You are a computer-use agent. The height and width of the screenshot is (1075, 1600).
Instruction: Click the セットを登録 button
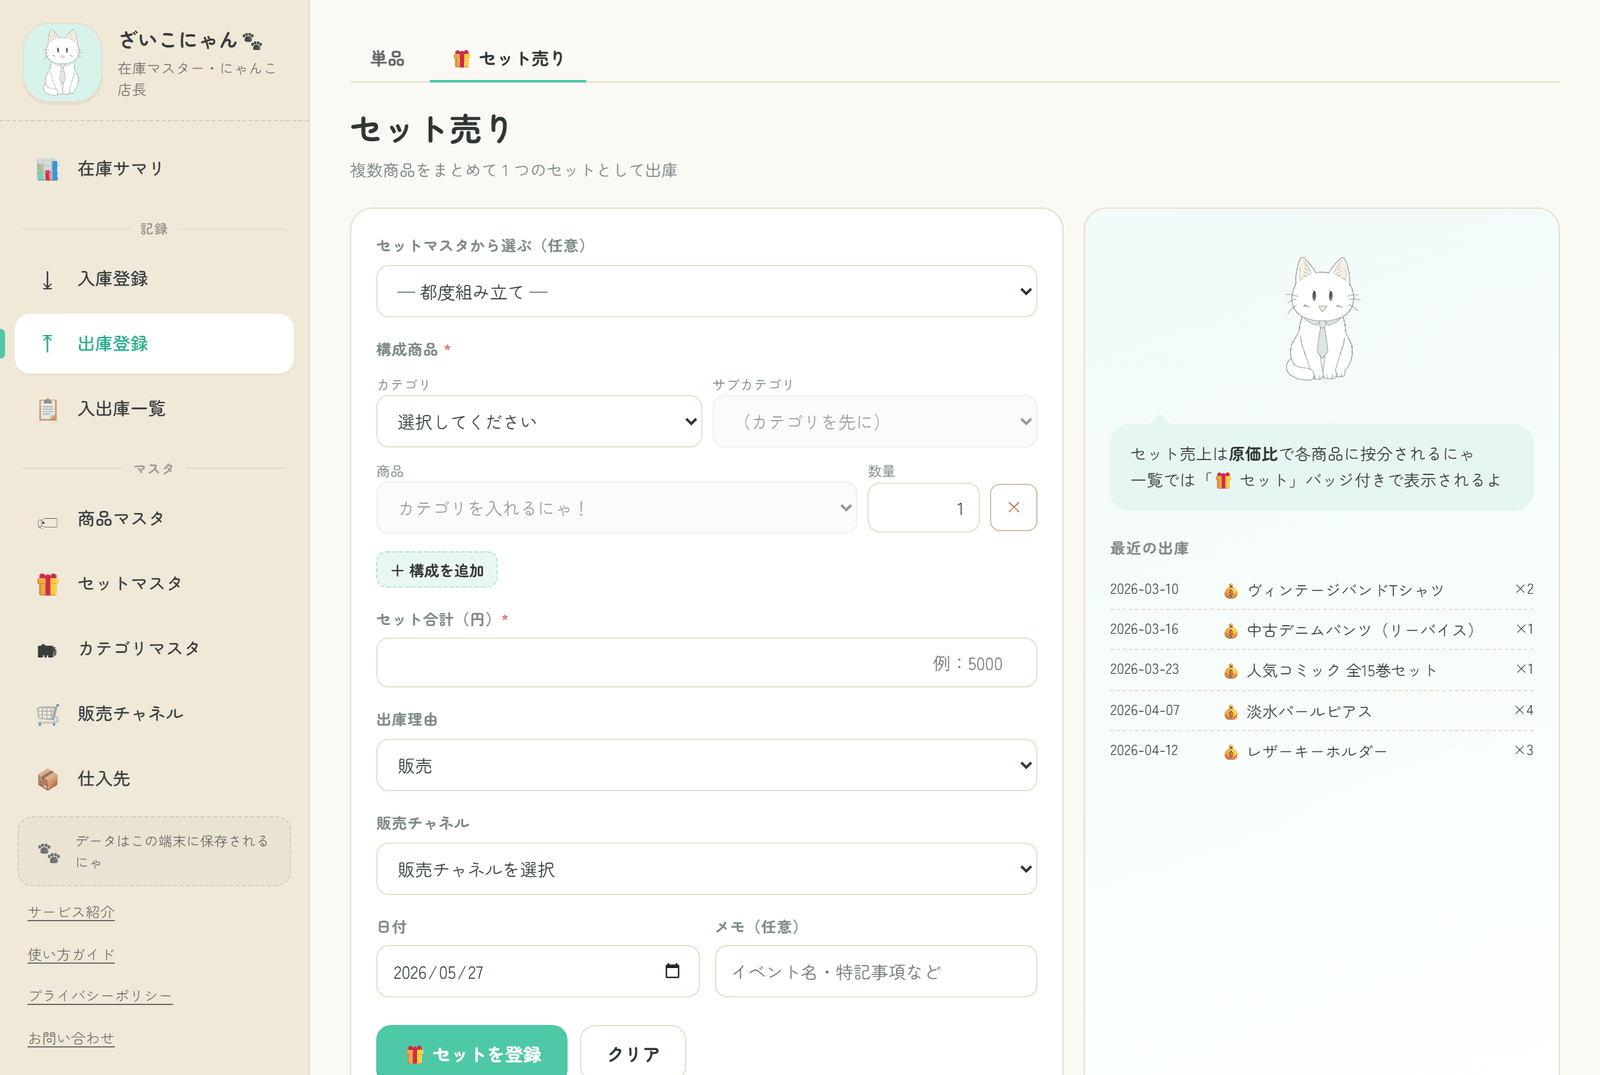[472, 1053]
